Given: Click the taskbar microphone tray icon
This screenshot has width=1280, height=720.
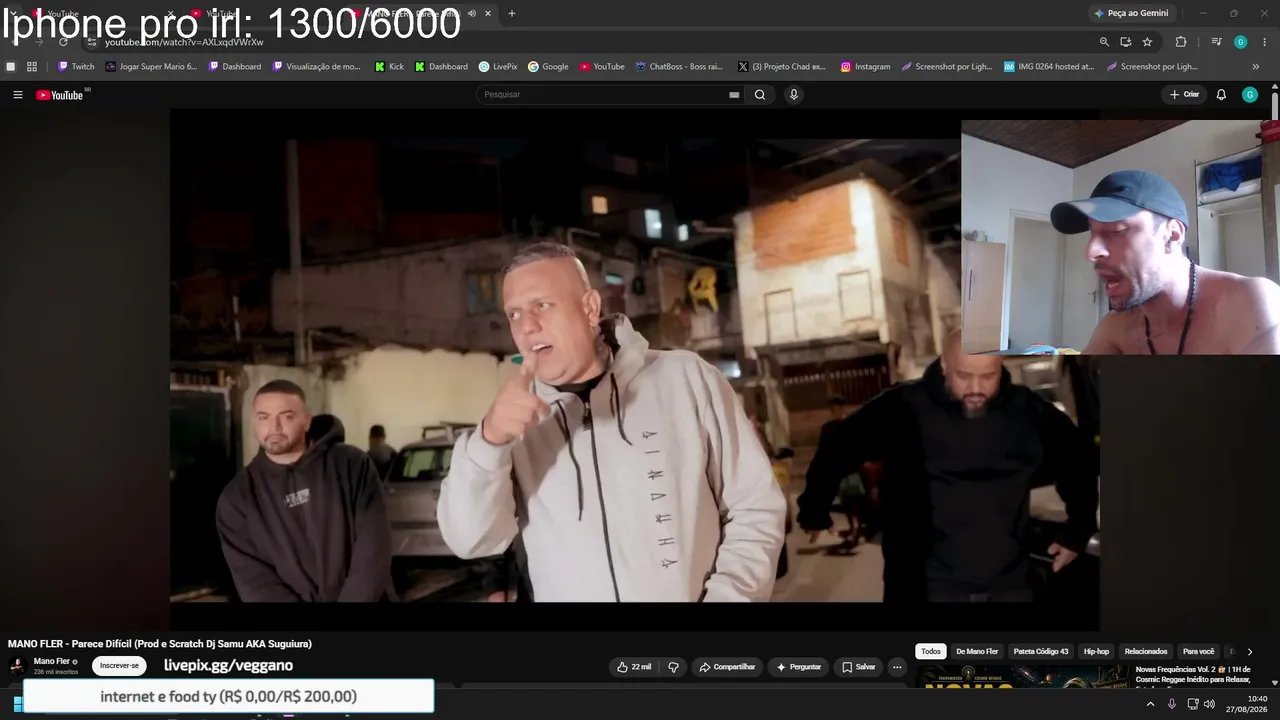Looking at the screenshot, I should (1172, 704).
